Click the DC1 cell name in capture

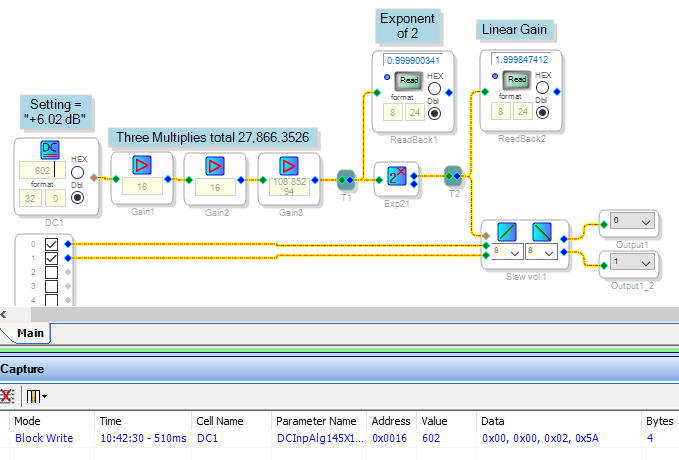click(207, 438)
